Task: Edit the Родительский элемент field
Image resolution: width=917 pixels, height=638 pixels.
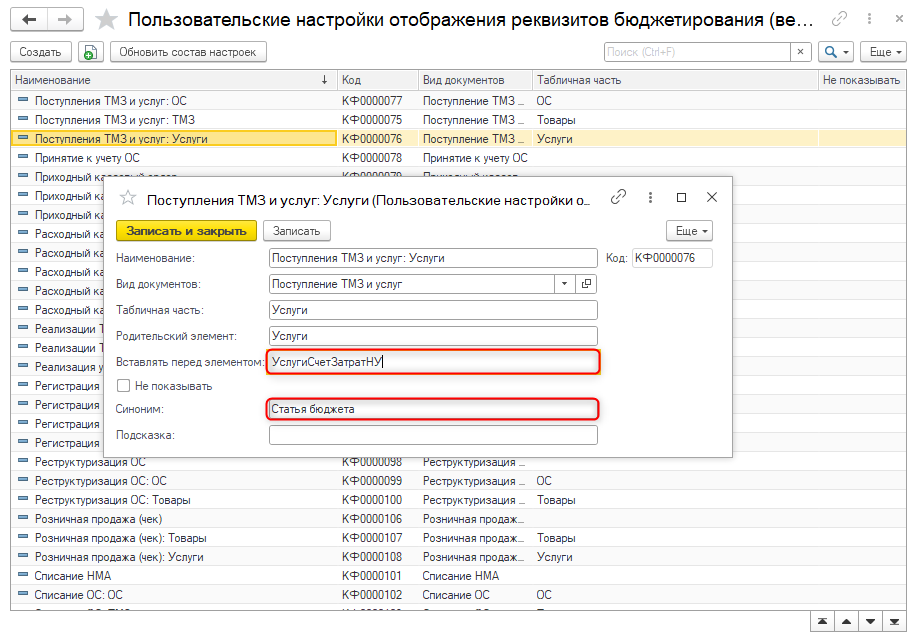Action: coord(433,336)
